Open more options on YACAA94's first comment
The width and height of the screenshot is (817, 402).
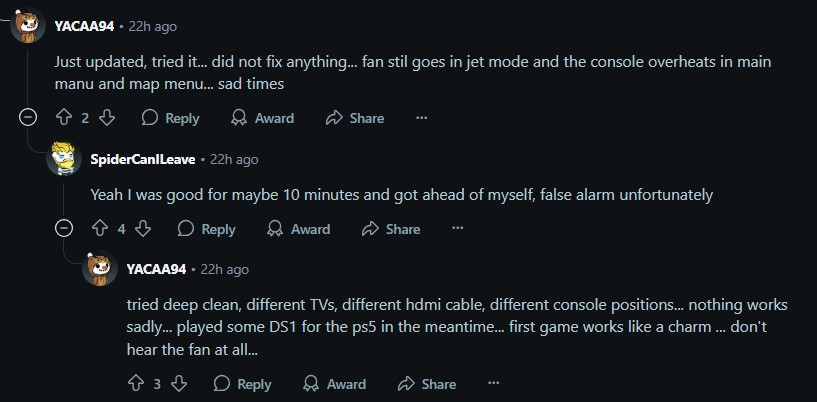point(422,118)
